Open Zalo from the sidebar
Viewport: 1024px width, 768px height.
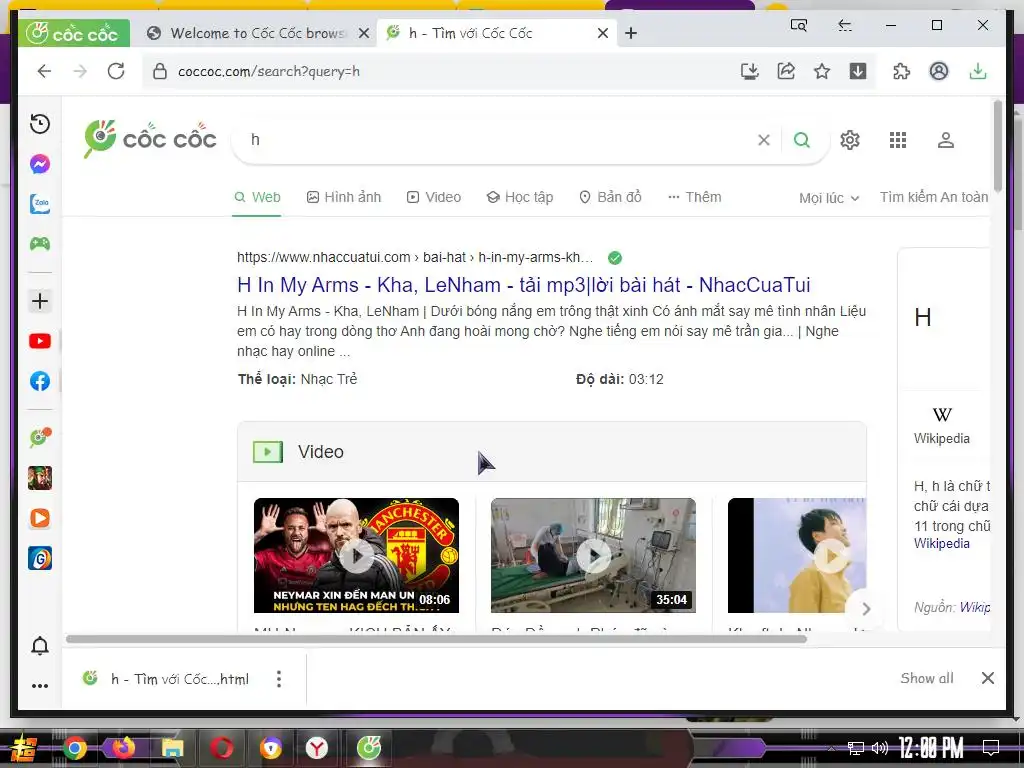click(x=40, y=204)
